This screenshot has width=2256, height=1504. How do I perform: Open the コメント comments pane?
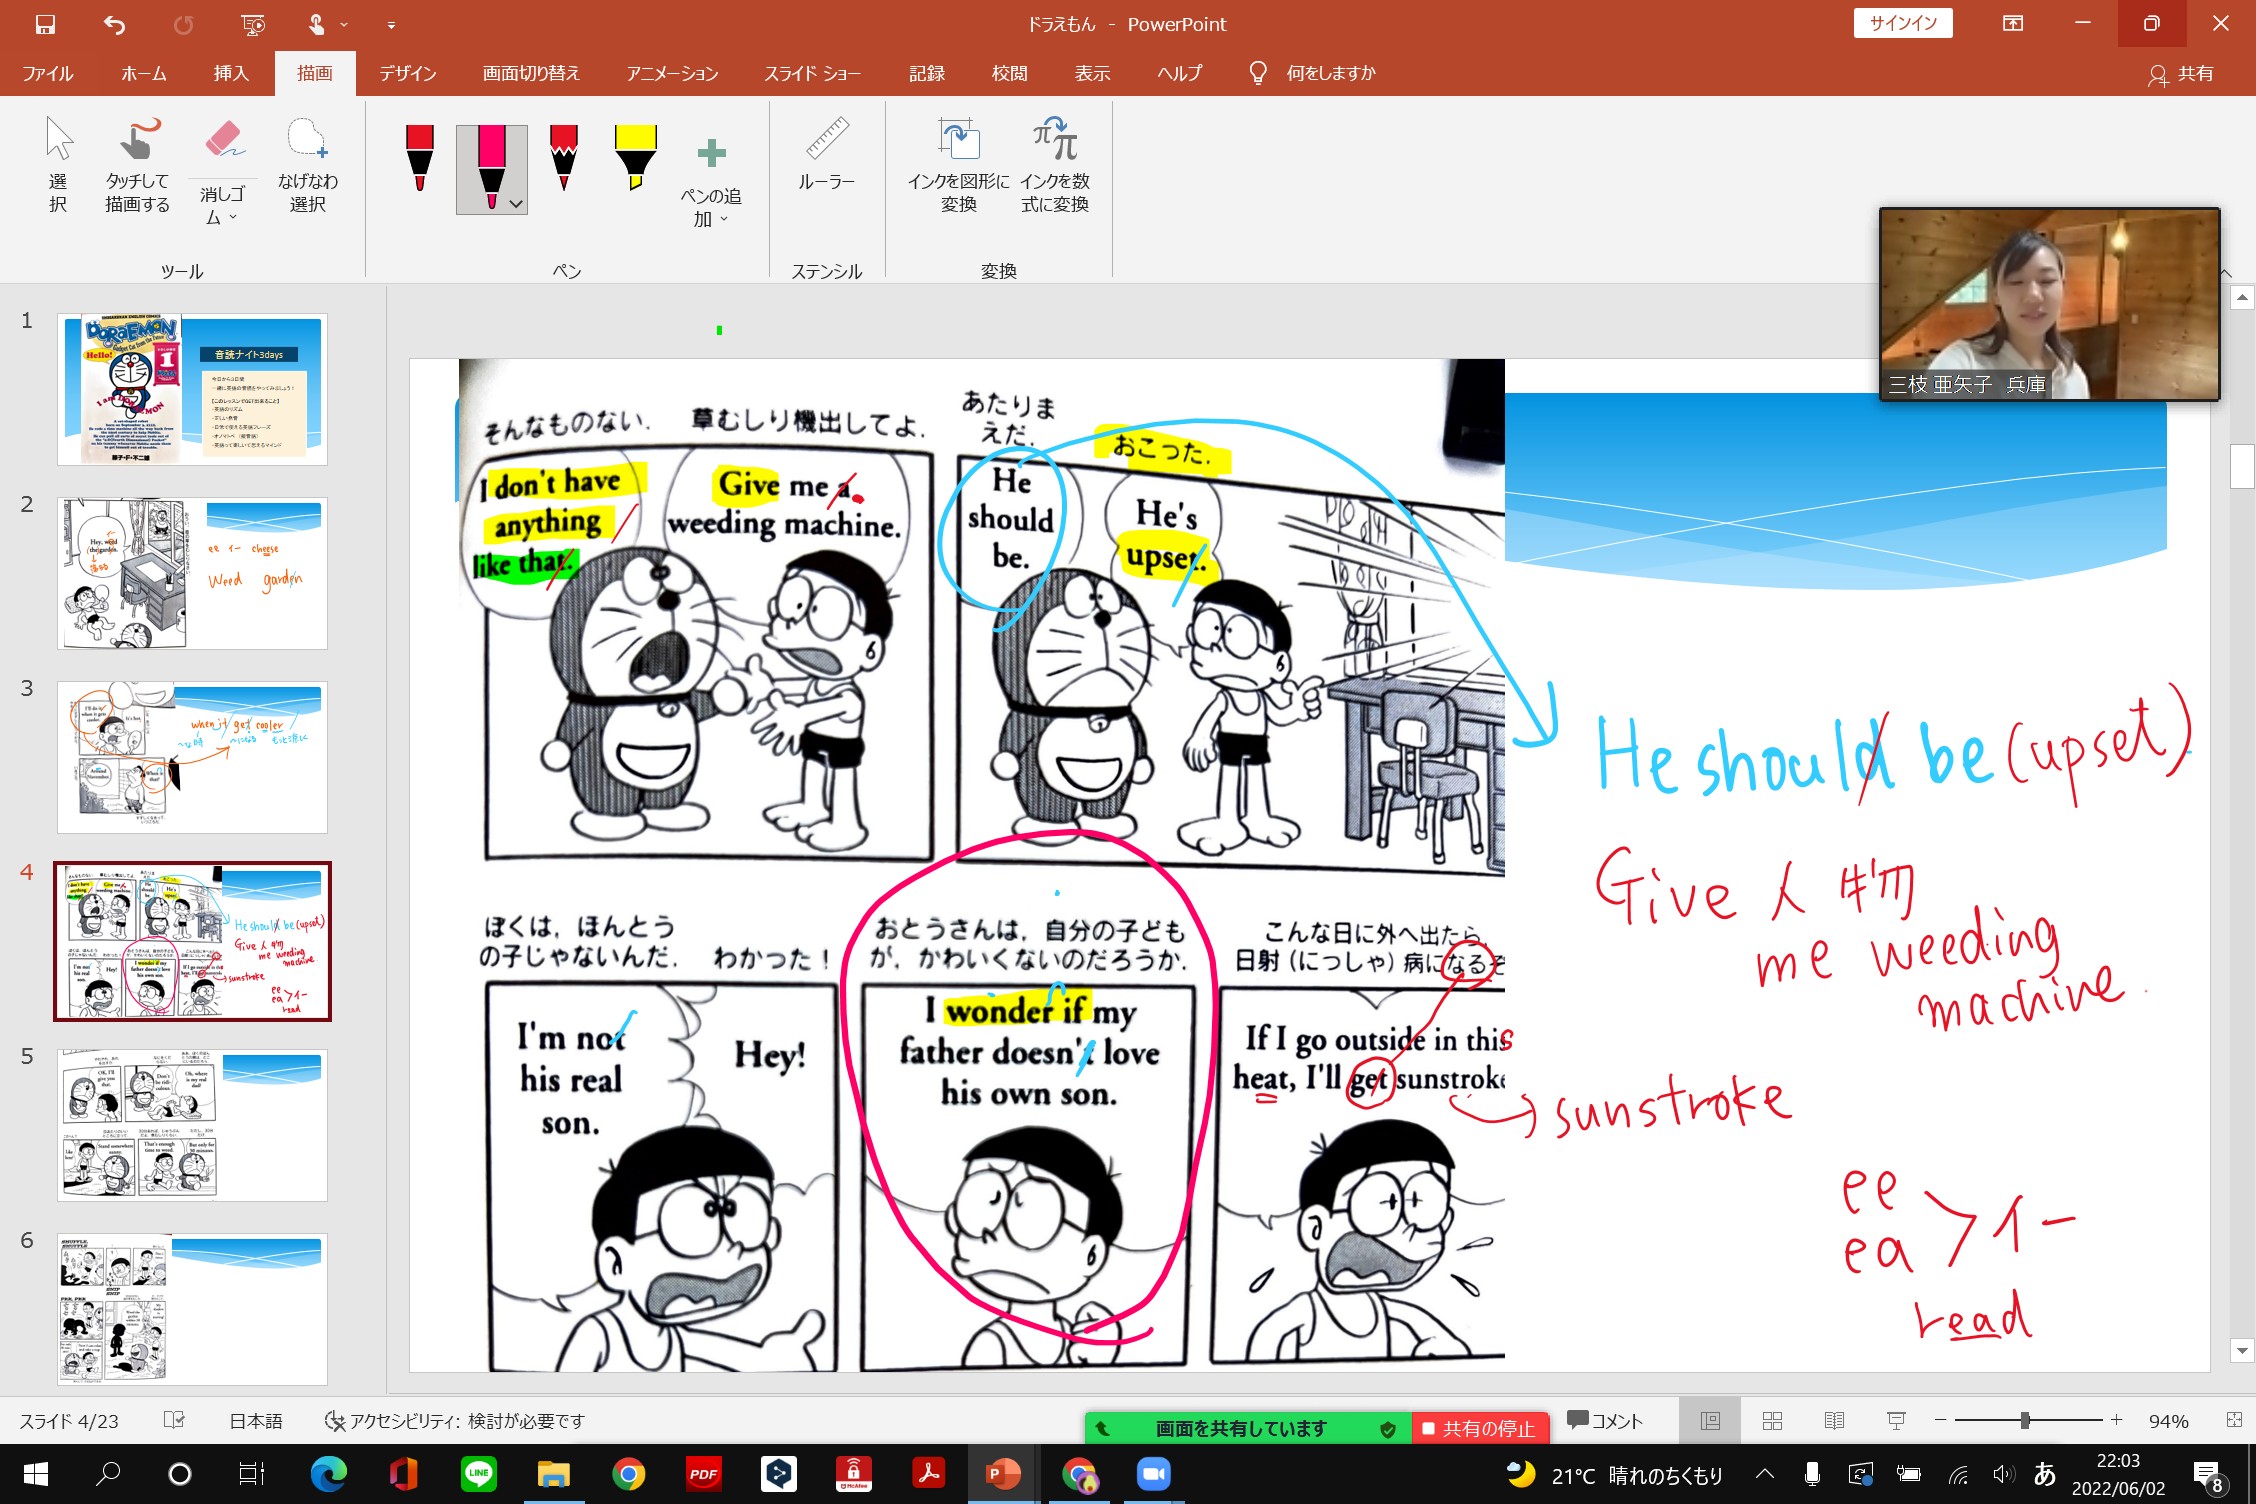(1605, 1421)
